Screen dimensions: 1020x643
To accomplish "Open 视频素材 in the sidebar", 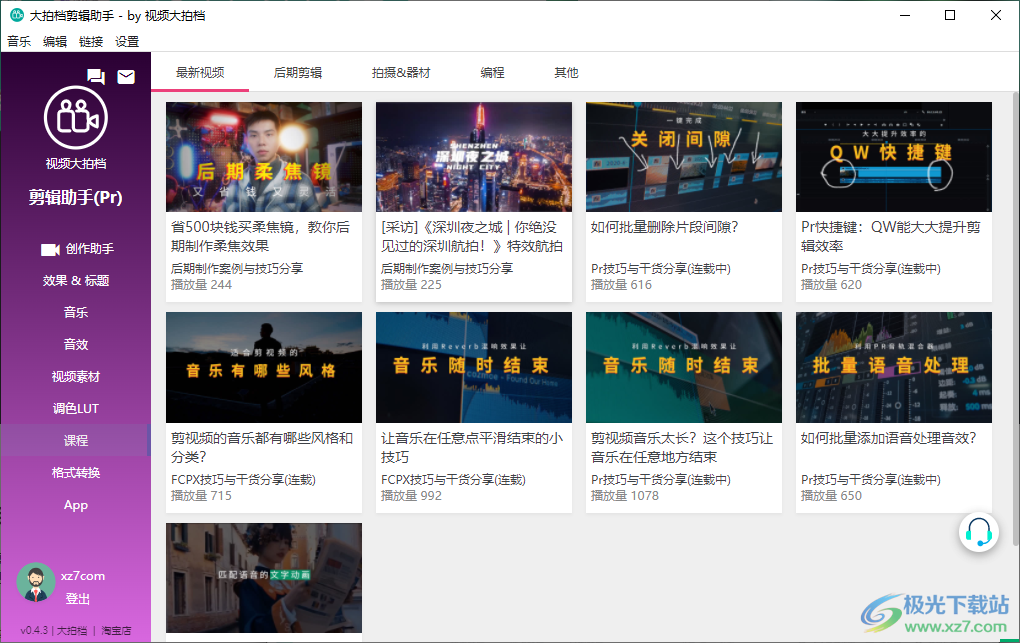I will point(75,376).
